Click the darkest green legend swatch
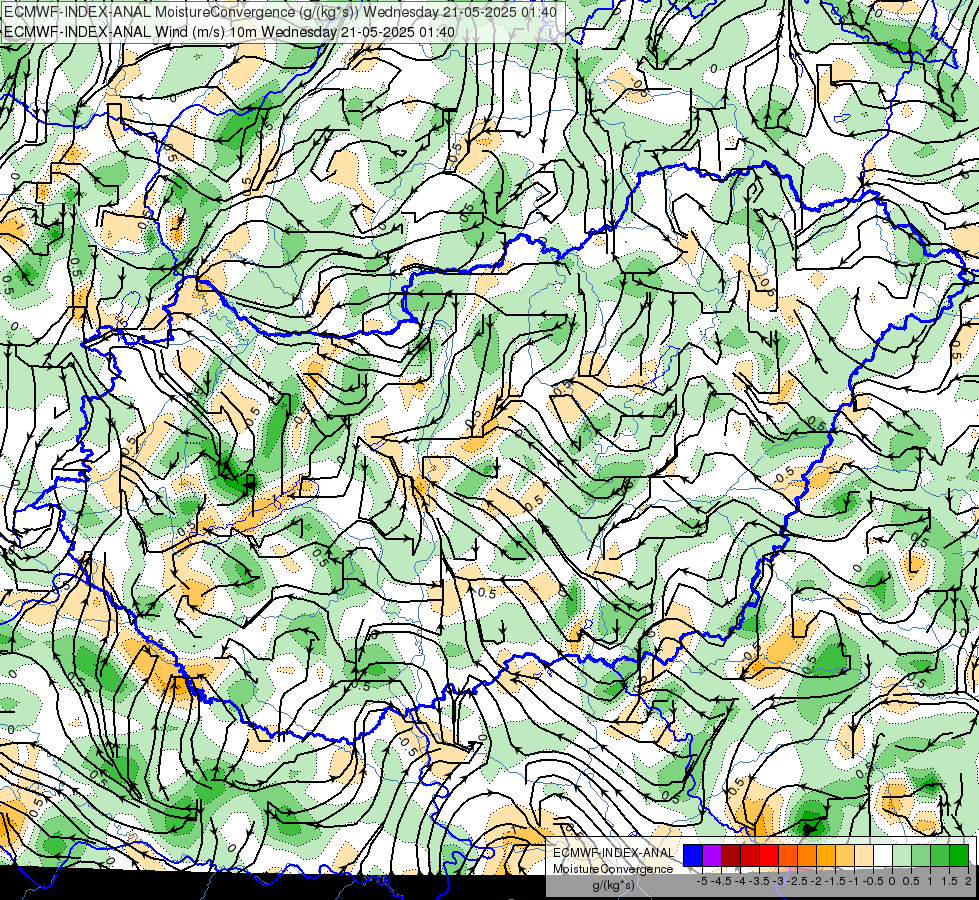Image resolution: width=979 pixels, height=900 pixels. click(x=959, y=855)
